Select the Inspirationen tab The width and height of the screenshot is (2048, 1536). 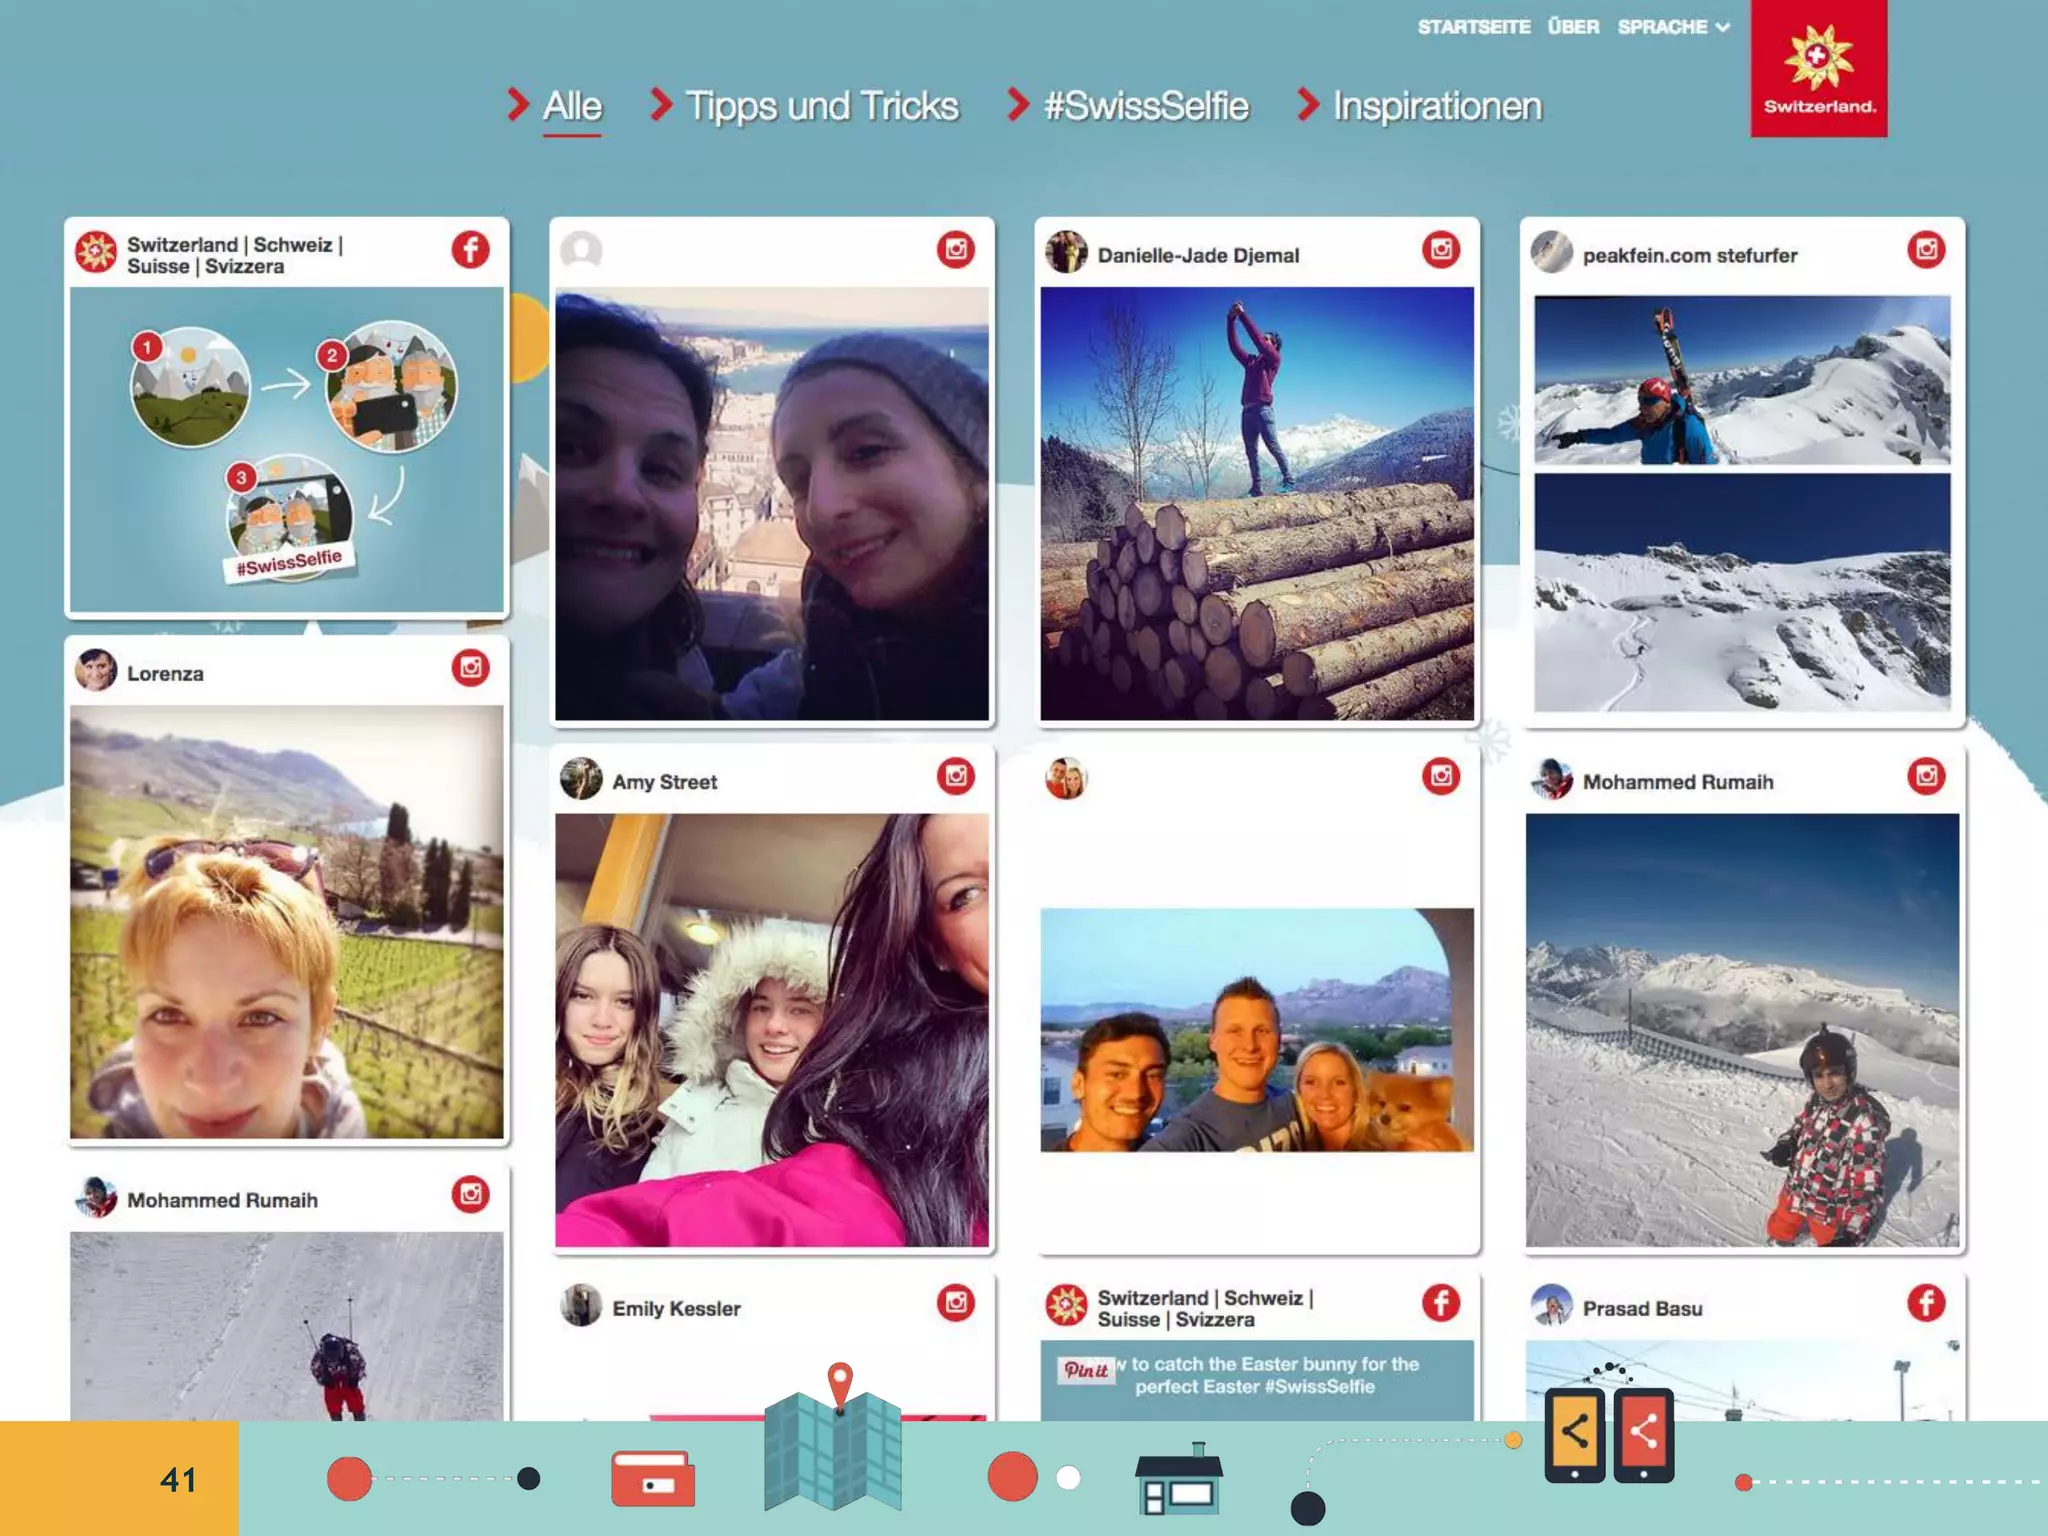tap(1437, 106)
